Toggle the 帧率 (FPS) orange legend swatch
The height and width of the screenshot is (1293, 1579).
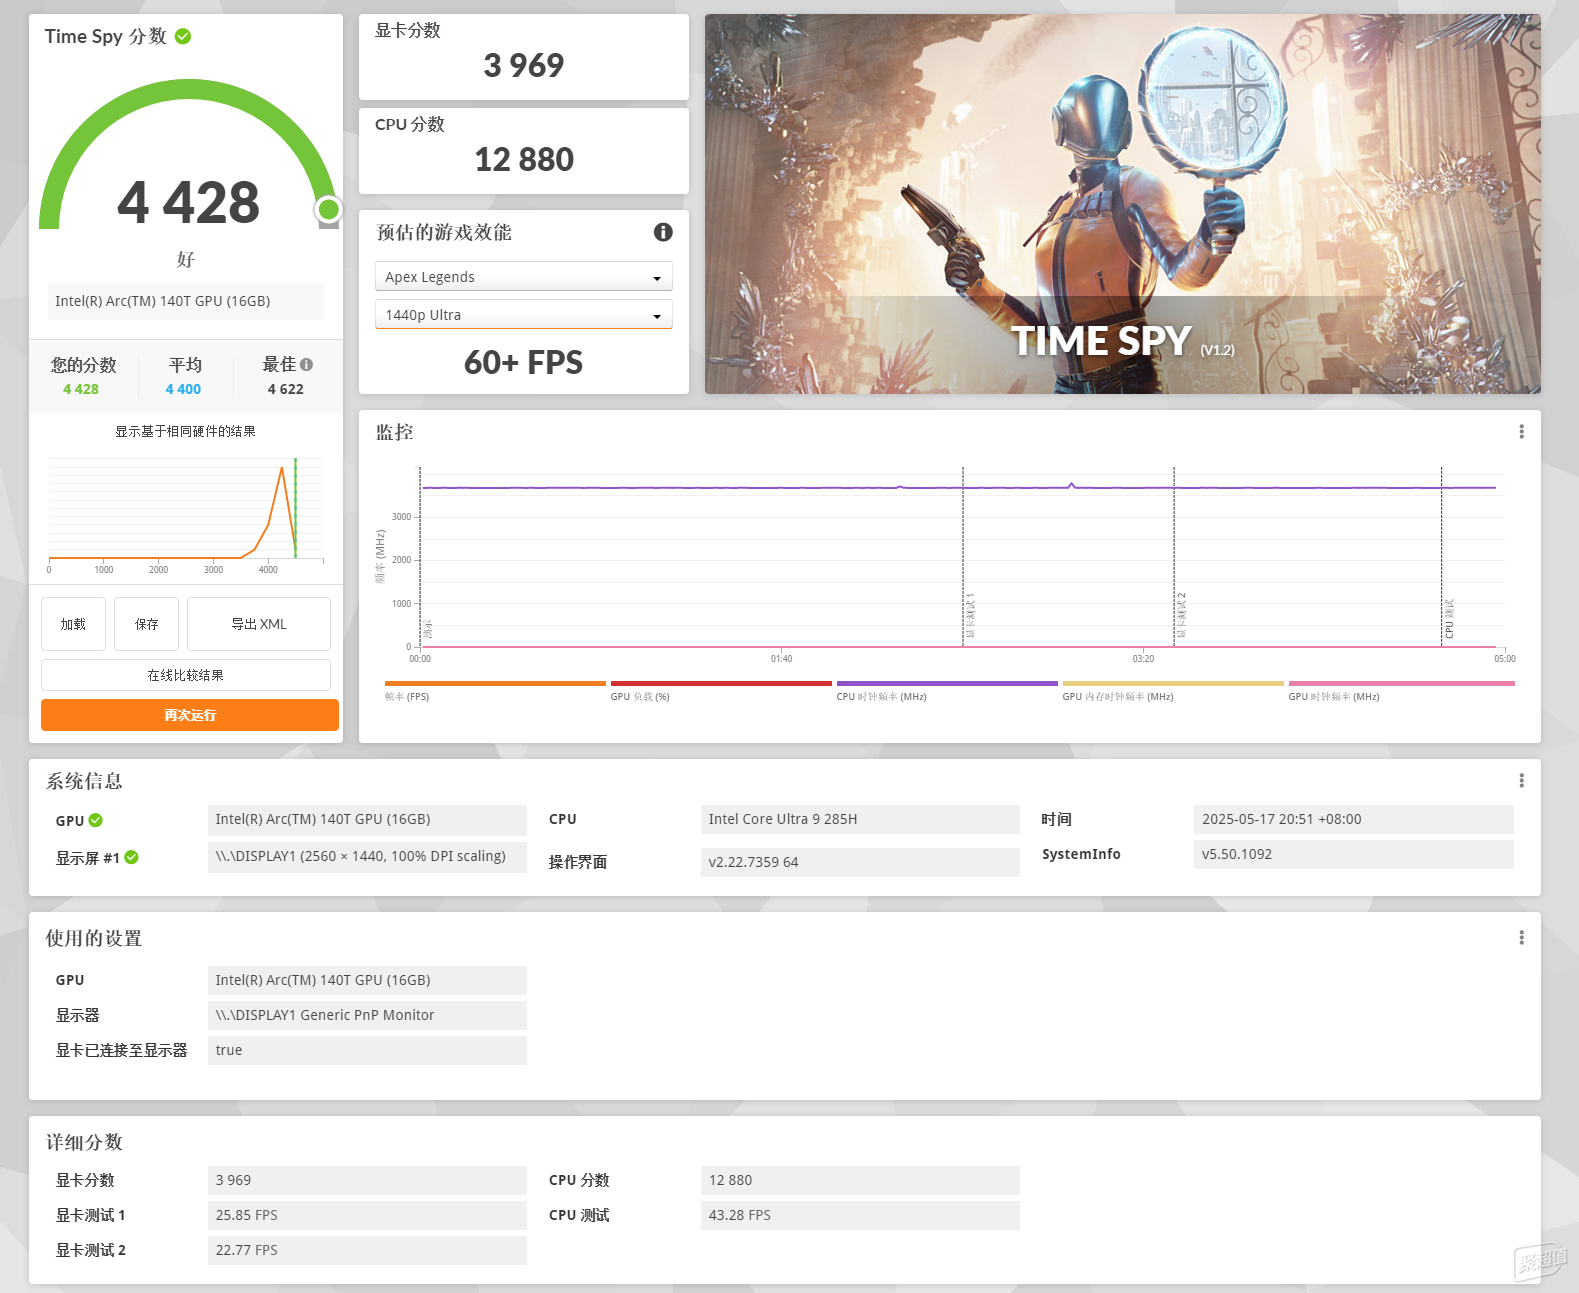495,684
